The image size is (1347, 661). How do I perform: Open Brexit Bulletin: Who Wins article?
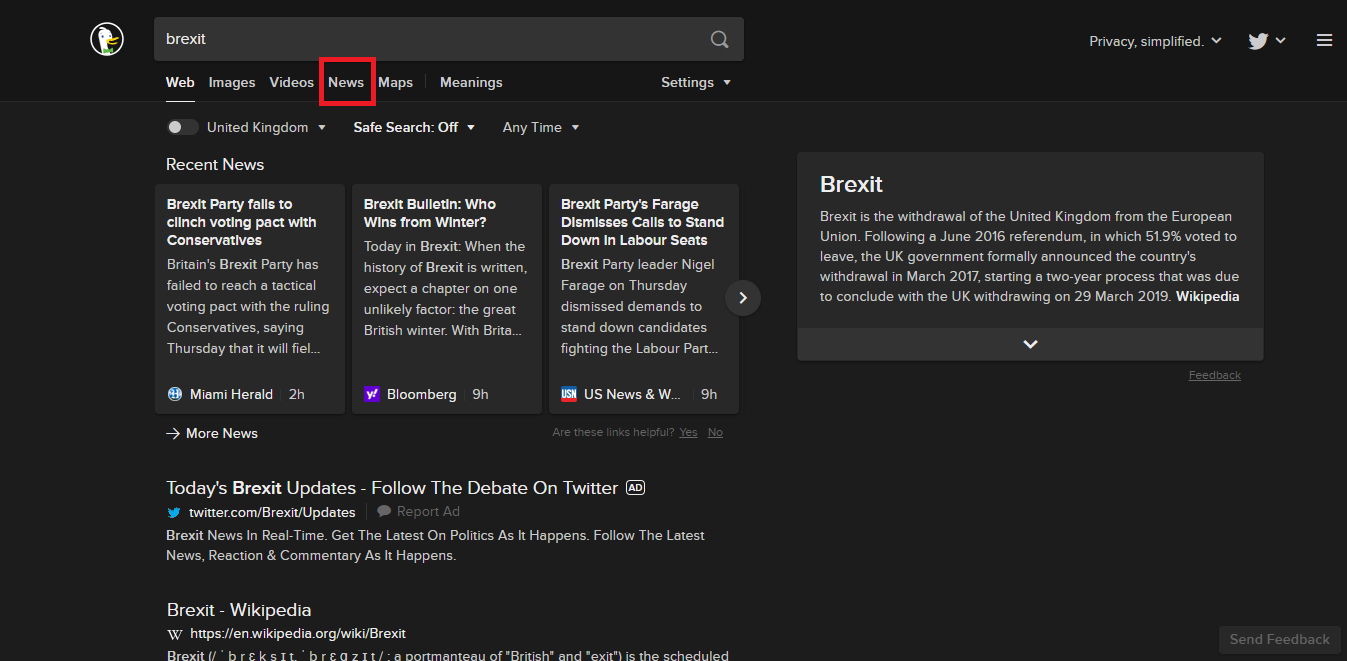coord(430,213)
